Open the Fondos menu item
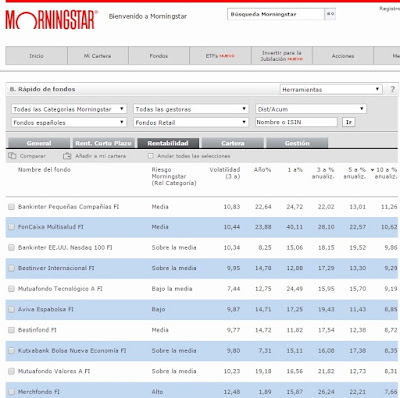This screenshot has height=398, width=400. [159, 56]
